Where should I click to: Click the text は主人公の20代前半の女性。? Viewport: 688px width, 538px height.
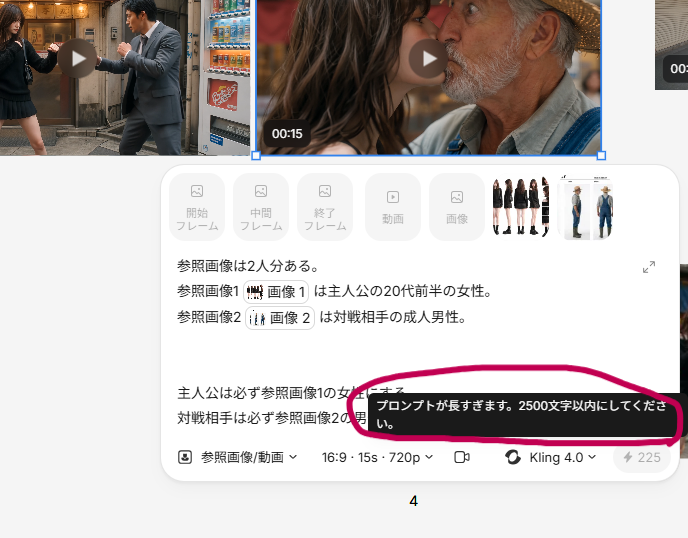(403, 291)
